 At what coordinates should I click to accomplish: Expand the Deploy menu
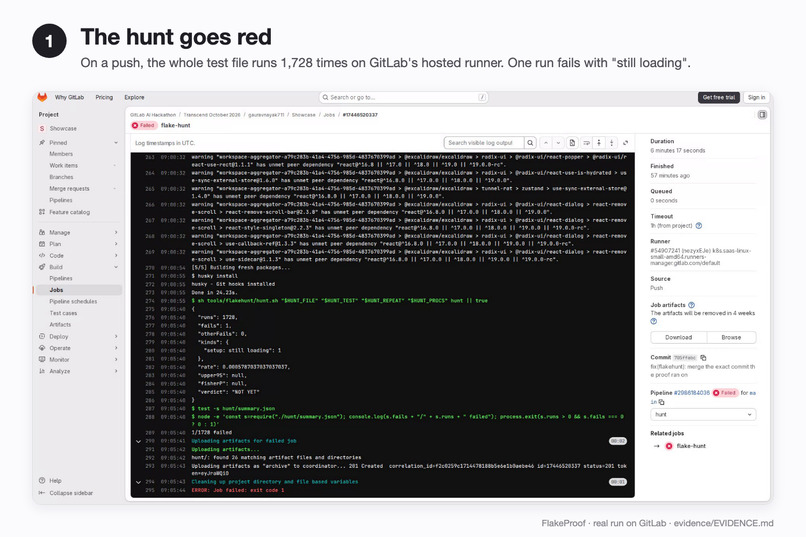[116, 337]
